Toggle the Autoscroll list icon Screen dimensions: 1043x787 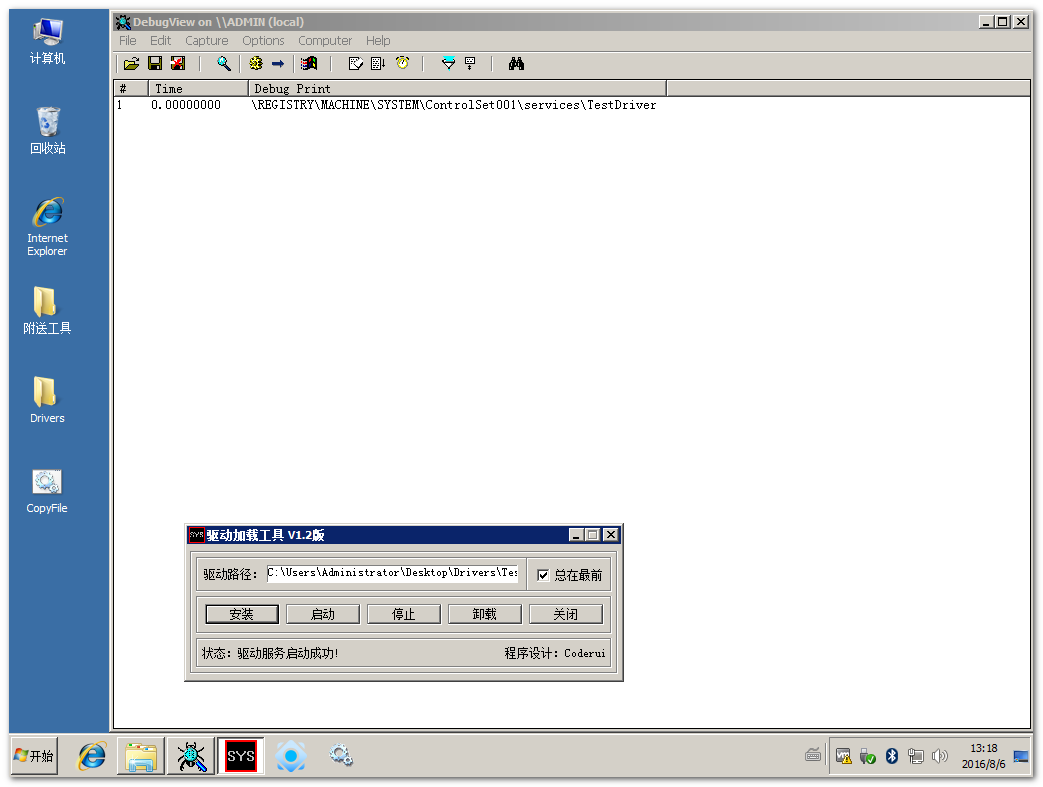(x=378, y=64)
